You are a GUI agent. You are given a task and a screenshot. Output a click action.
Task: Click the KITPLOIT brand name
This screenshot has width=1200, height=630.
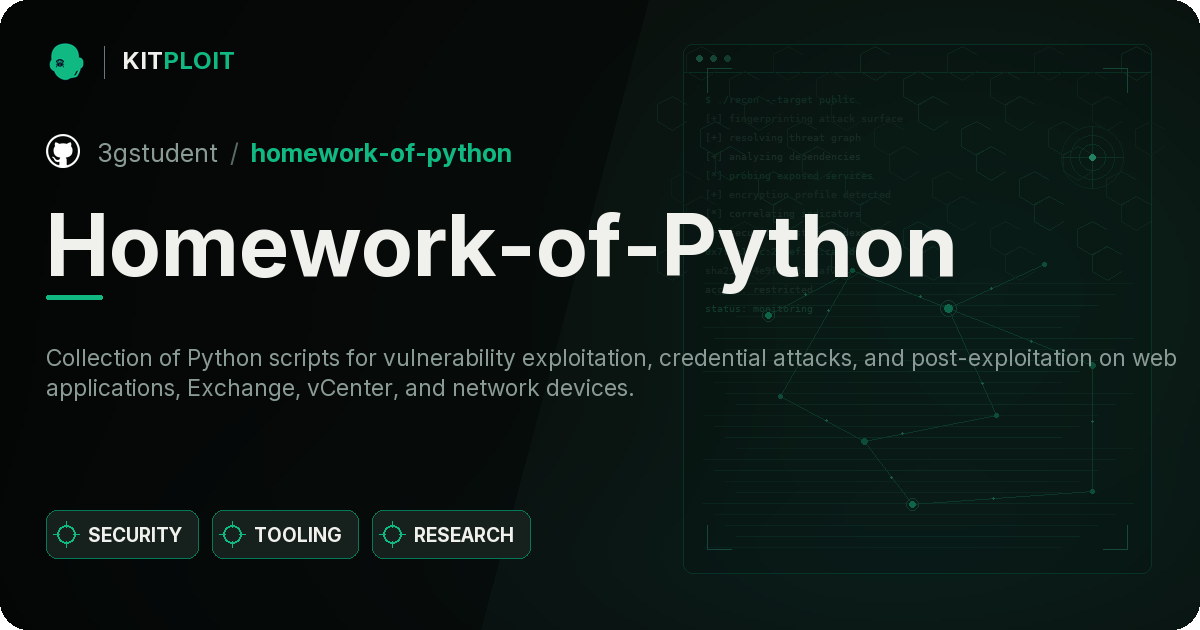tap(178, 61)
